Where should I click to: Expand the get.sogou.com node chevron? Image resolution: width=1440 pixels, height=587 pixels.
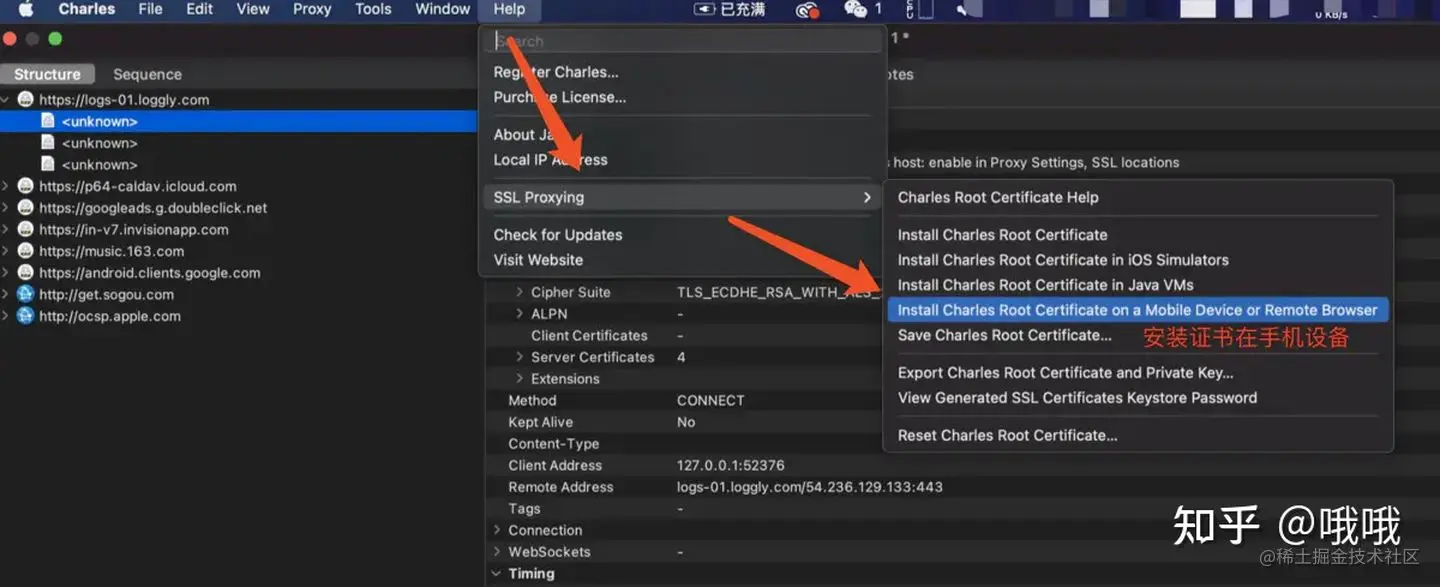point(6,295)
